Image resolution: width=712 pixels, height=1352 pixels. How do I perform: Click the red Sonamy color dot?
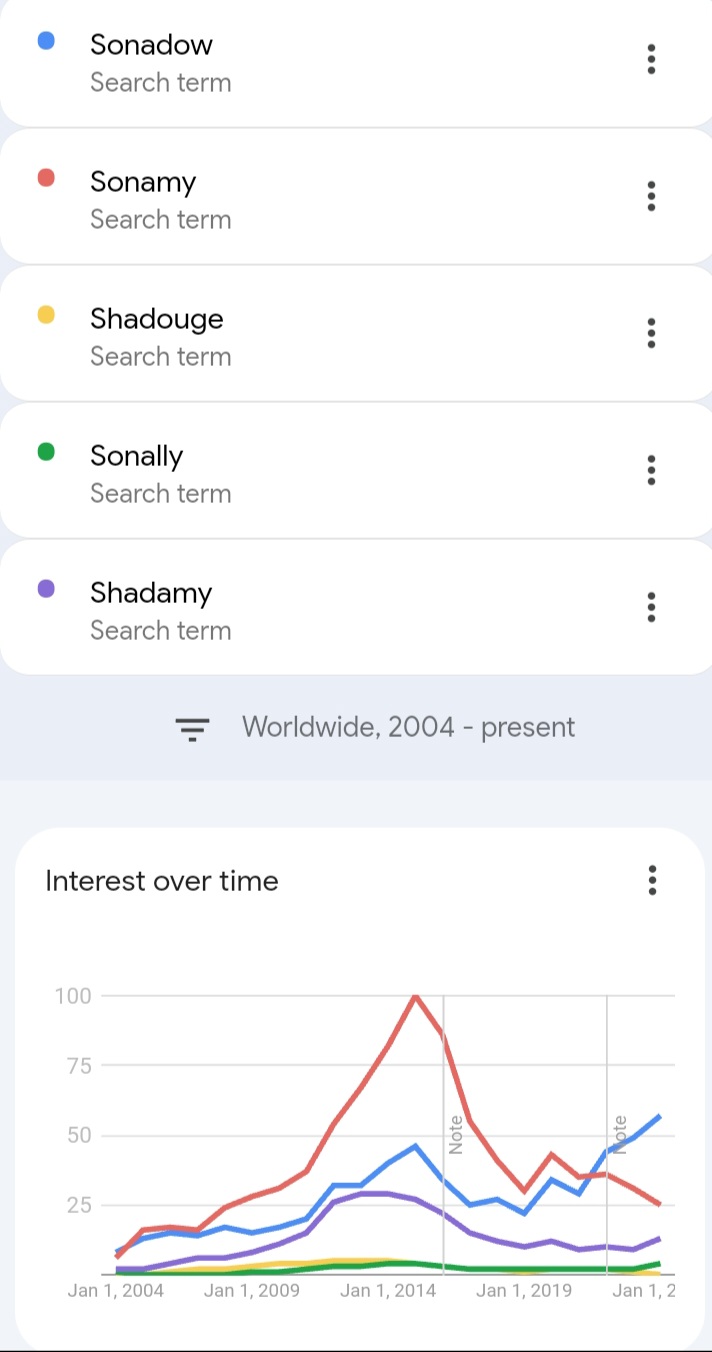pos(45,178)
